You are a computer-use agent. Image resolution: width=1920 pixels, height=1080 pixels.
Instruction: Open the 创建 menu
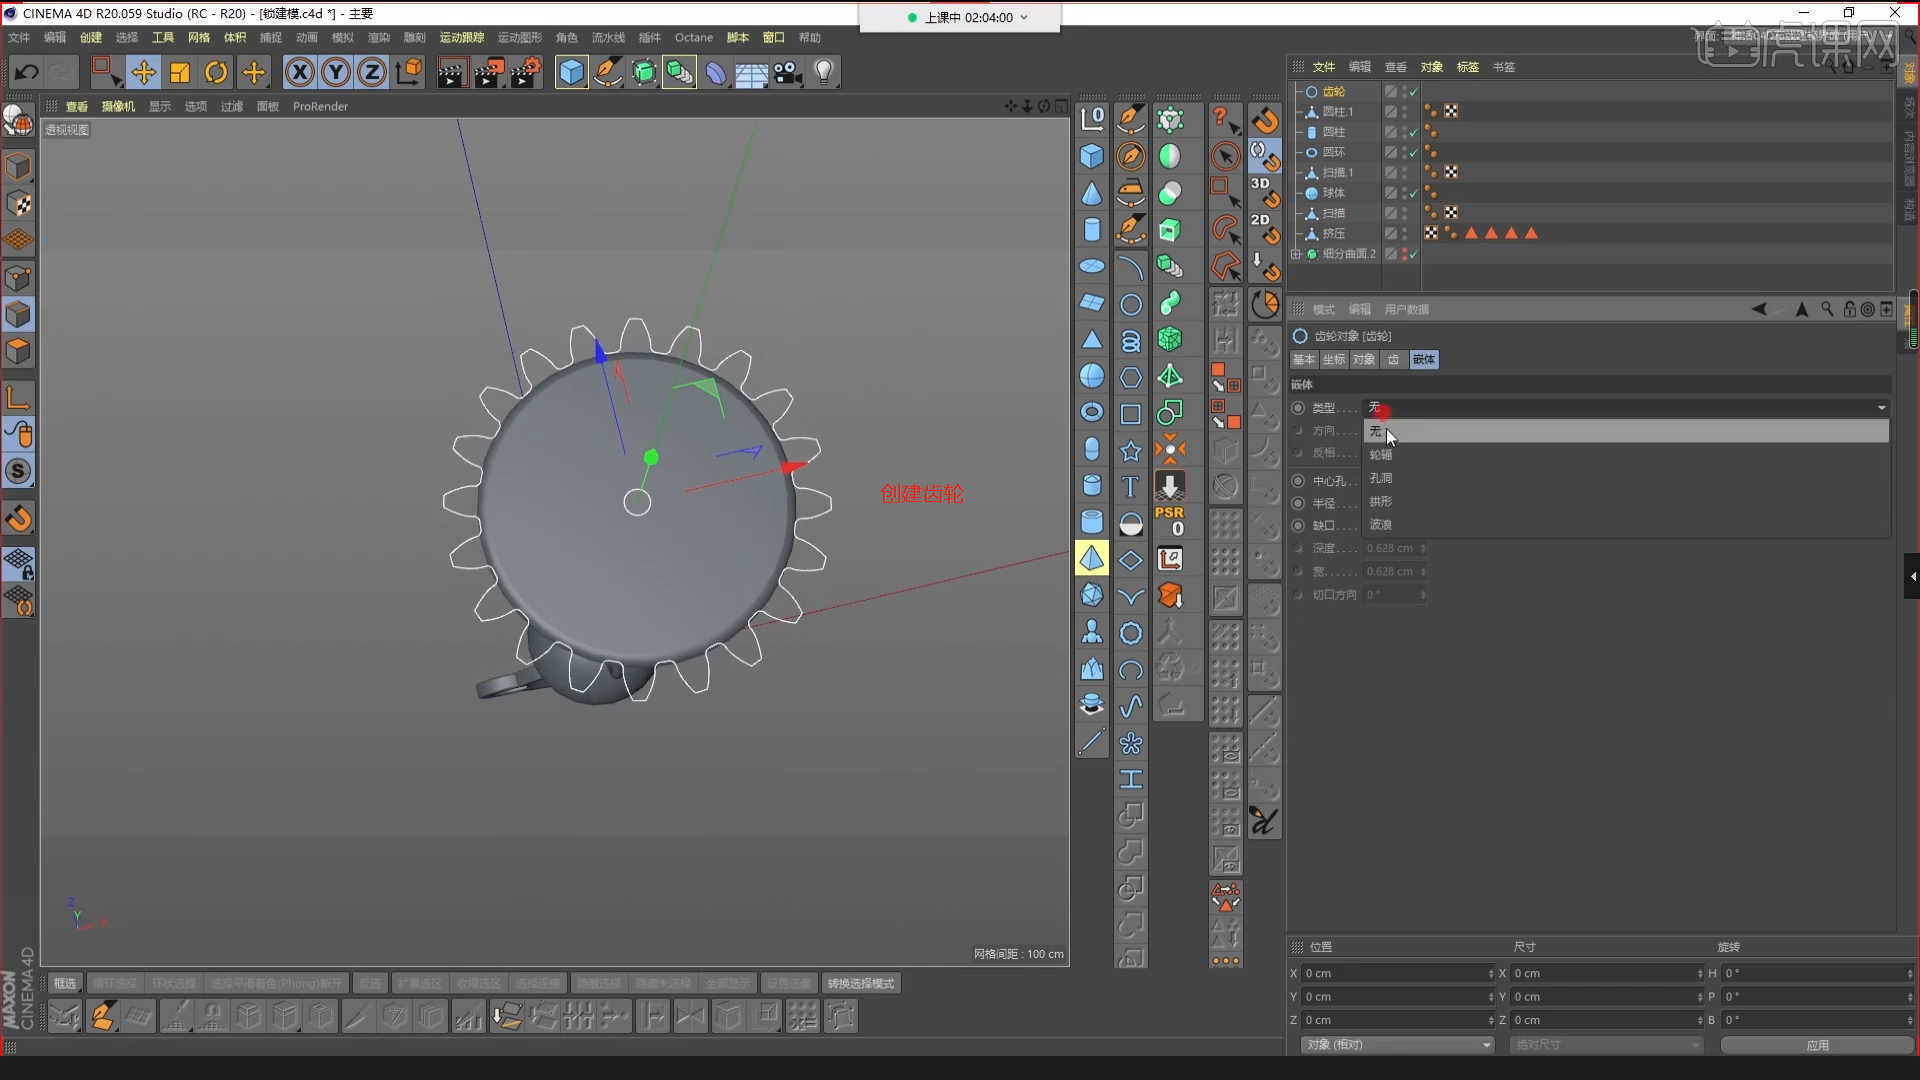click(x=91, y=37)
